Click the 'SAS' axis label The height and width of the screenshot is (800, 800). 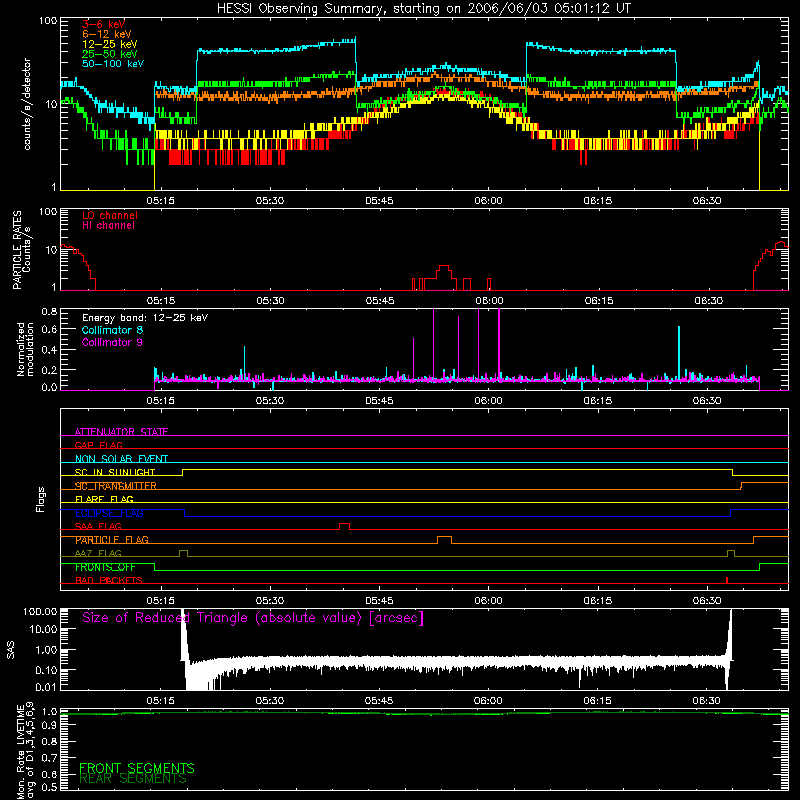click(10, 650)
